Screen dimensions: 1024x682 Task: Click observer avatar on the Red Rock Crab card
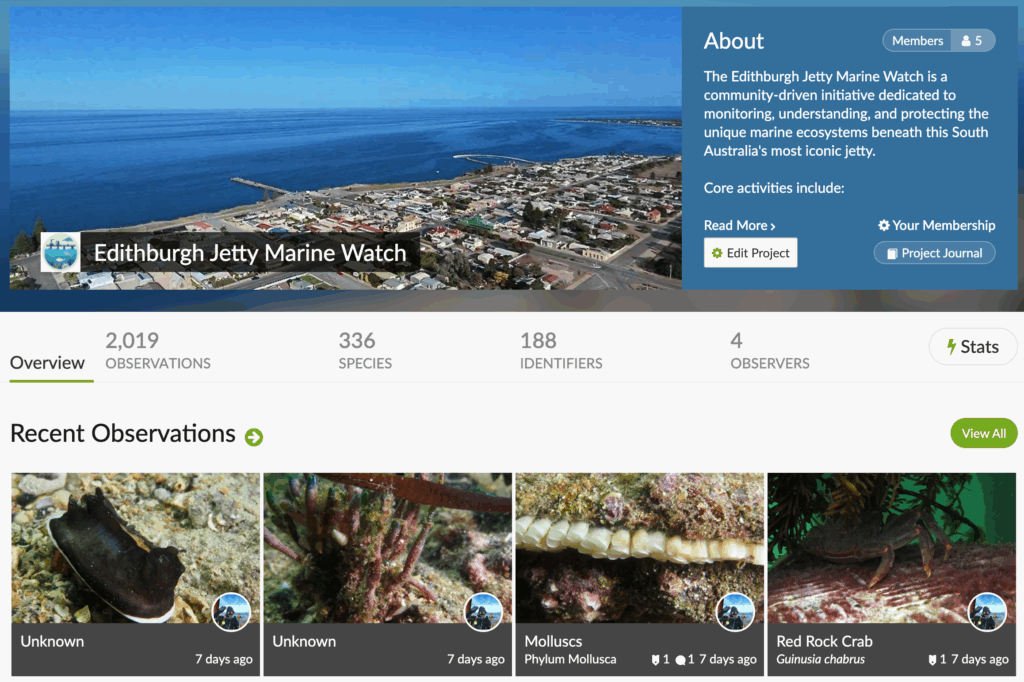(987, 611)
